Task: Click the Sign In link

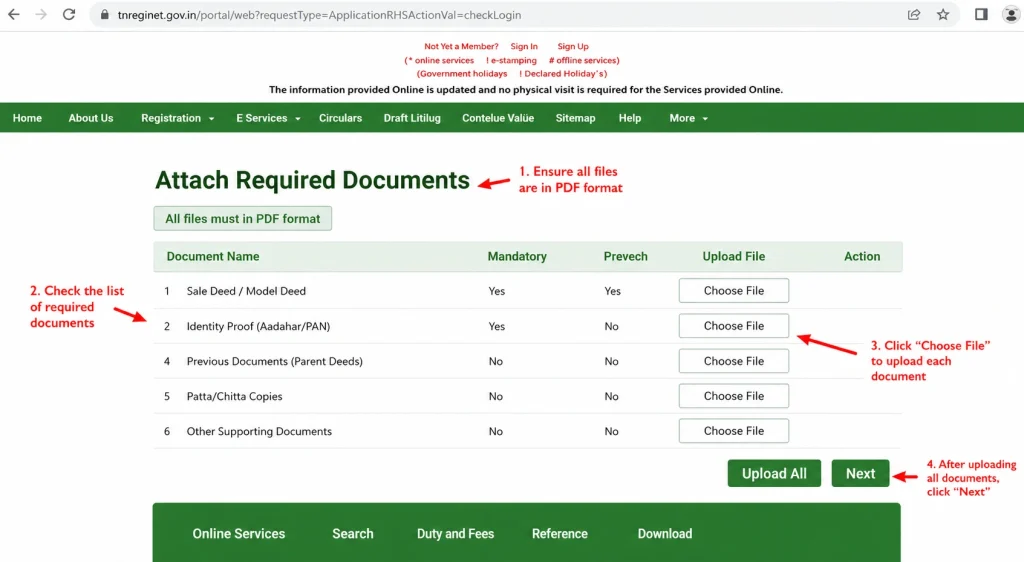Action: point(524,46)
